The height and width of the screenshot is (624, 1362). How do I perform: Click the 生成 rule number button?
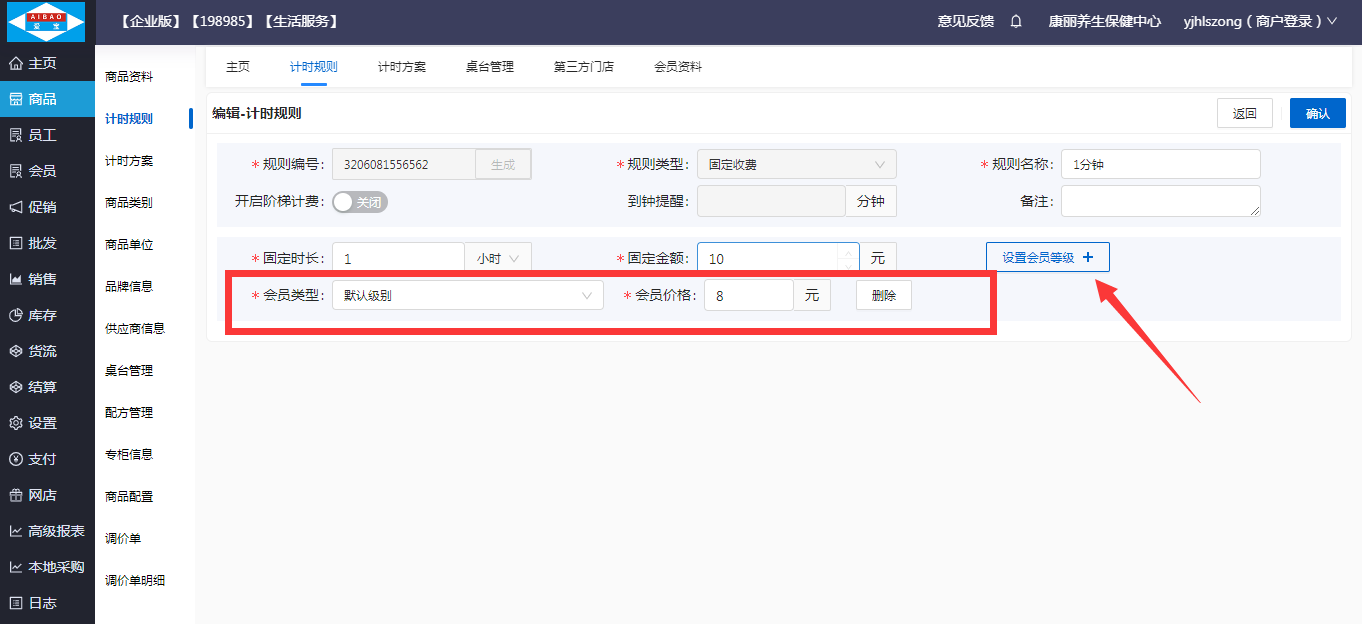[503, 164]
